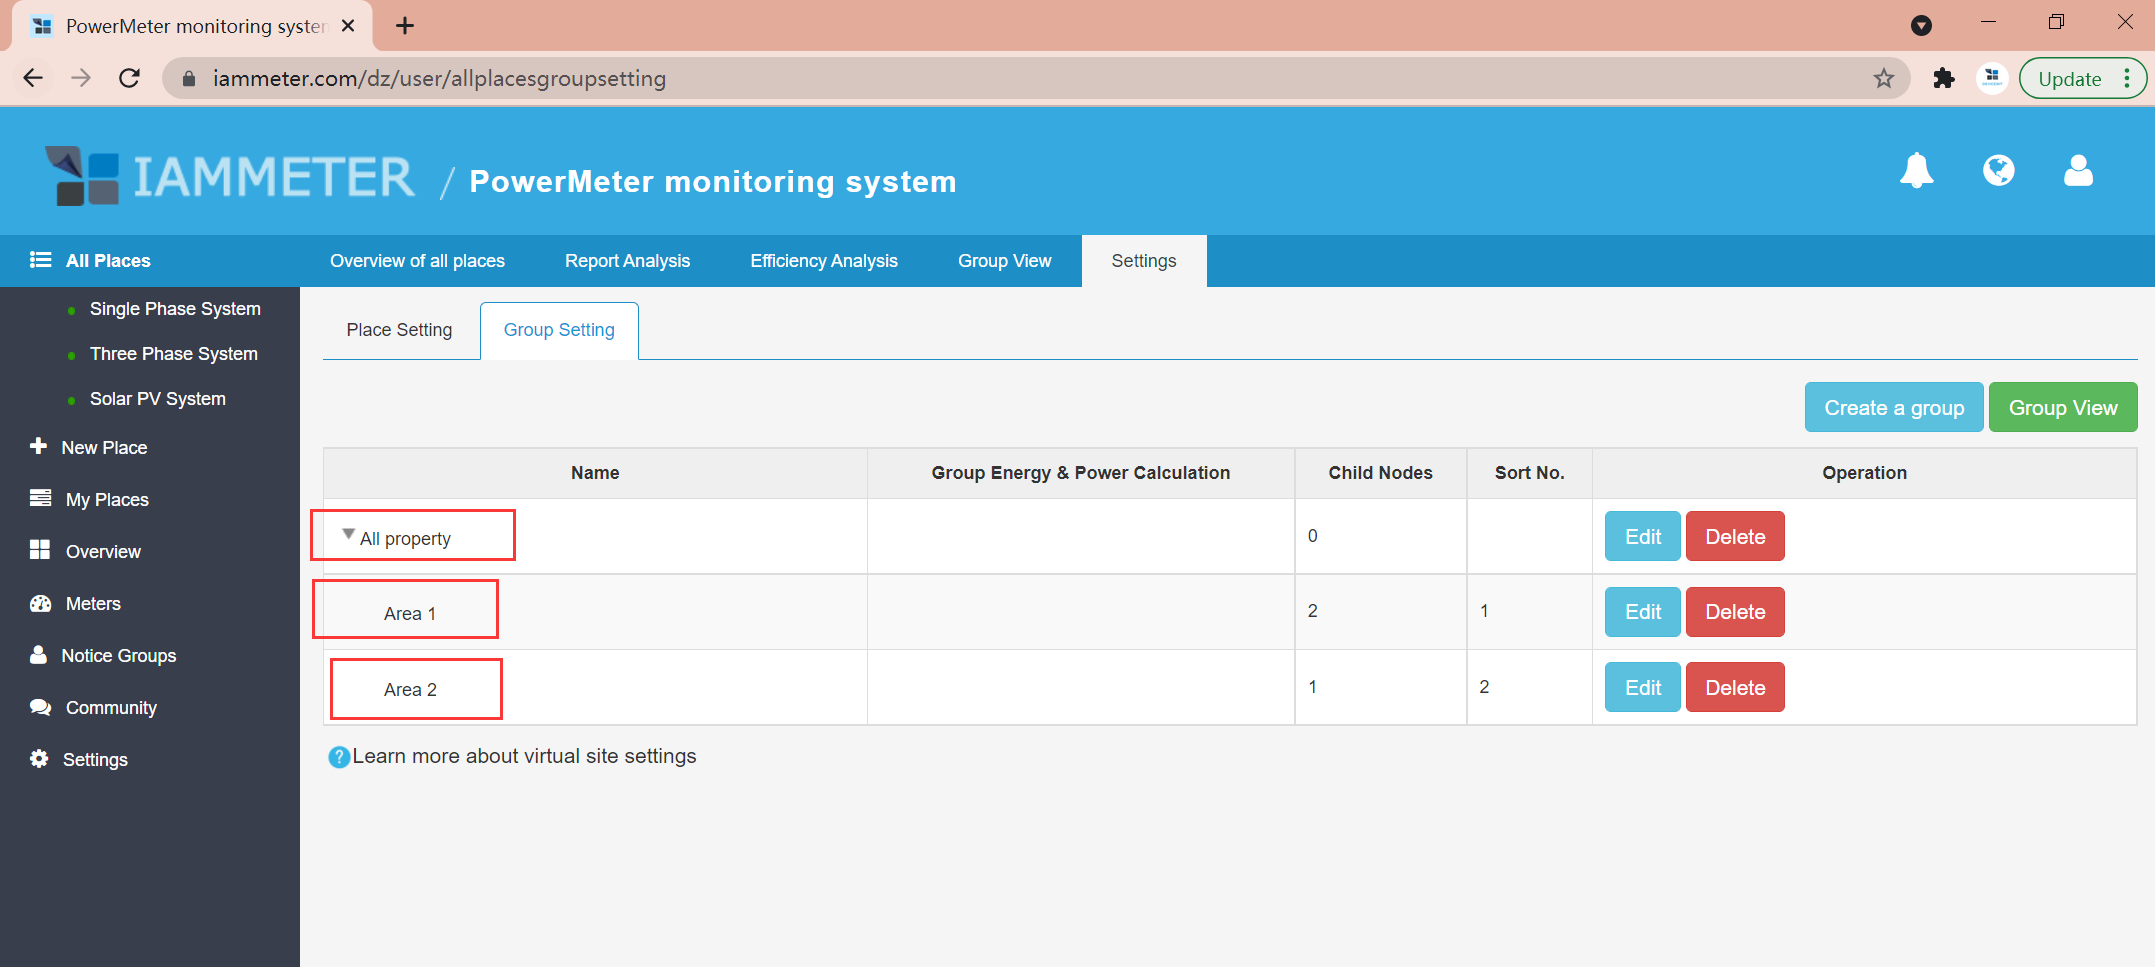Screen dimensions: 2155x967
Task: Click the IAMMETER logo
Action: click(x=230, y=177)
